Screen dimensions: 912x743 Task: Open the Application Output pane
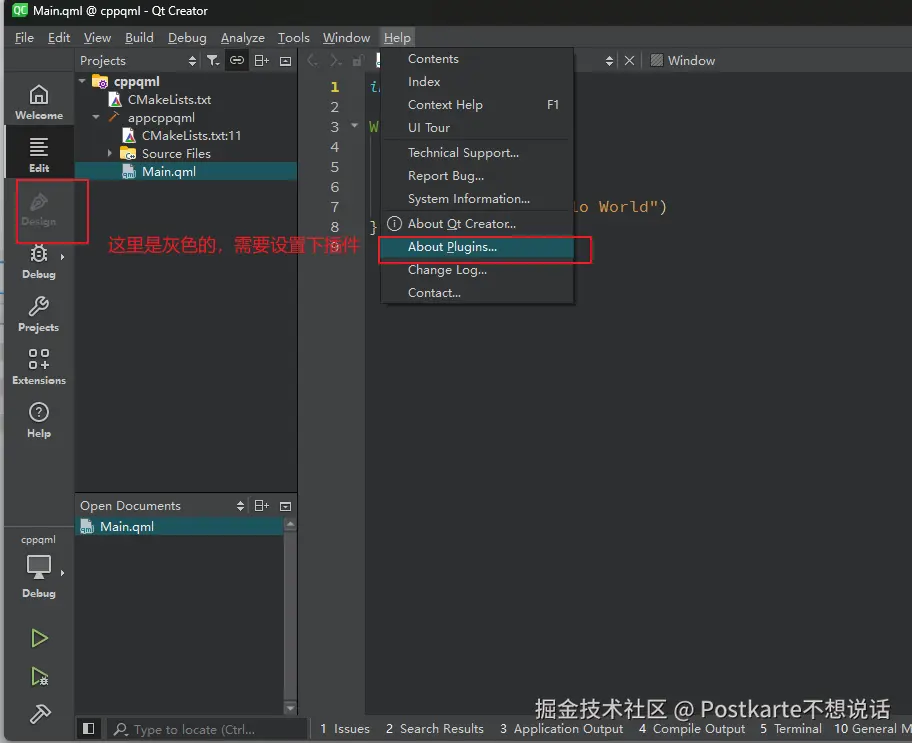pos(561,728)
